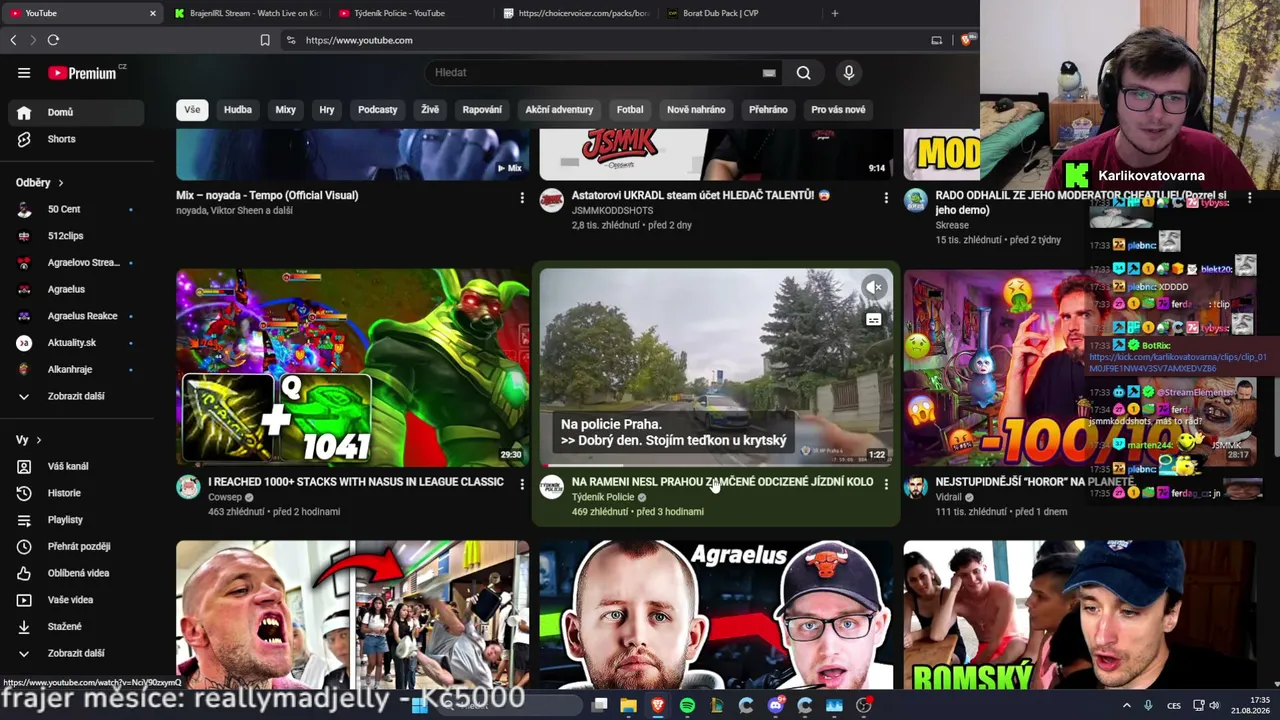Go back with the browser back arrow
Image resolution: width=1280 pixels, height=720 pixels.
click(x=13, y=40)
